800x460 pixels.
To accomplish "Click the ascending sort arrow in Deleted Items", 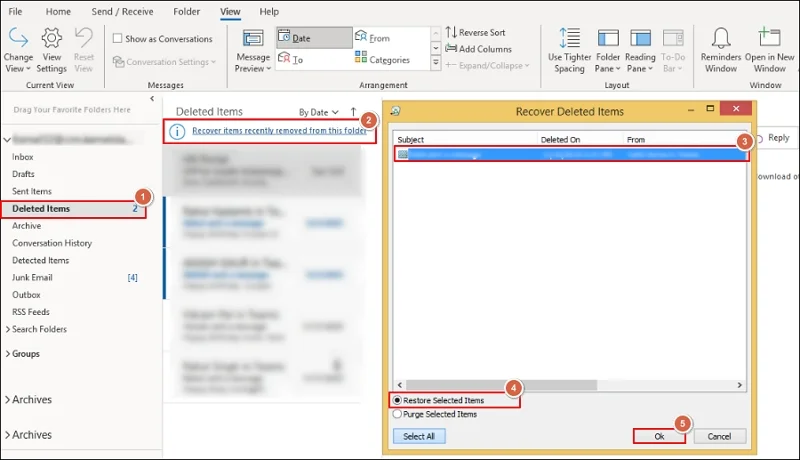I will click(x=353, y=112).
